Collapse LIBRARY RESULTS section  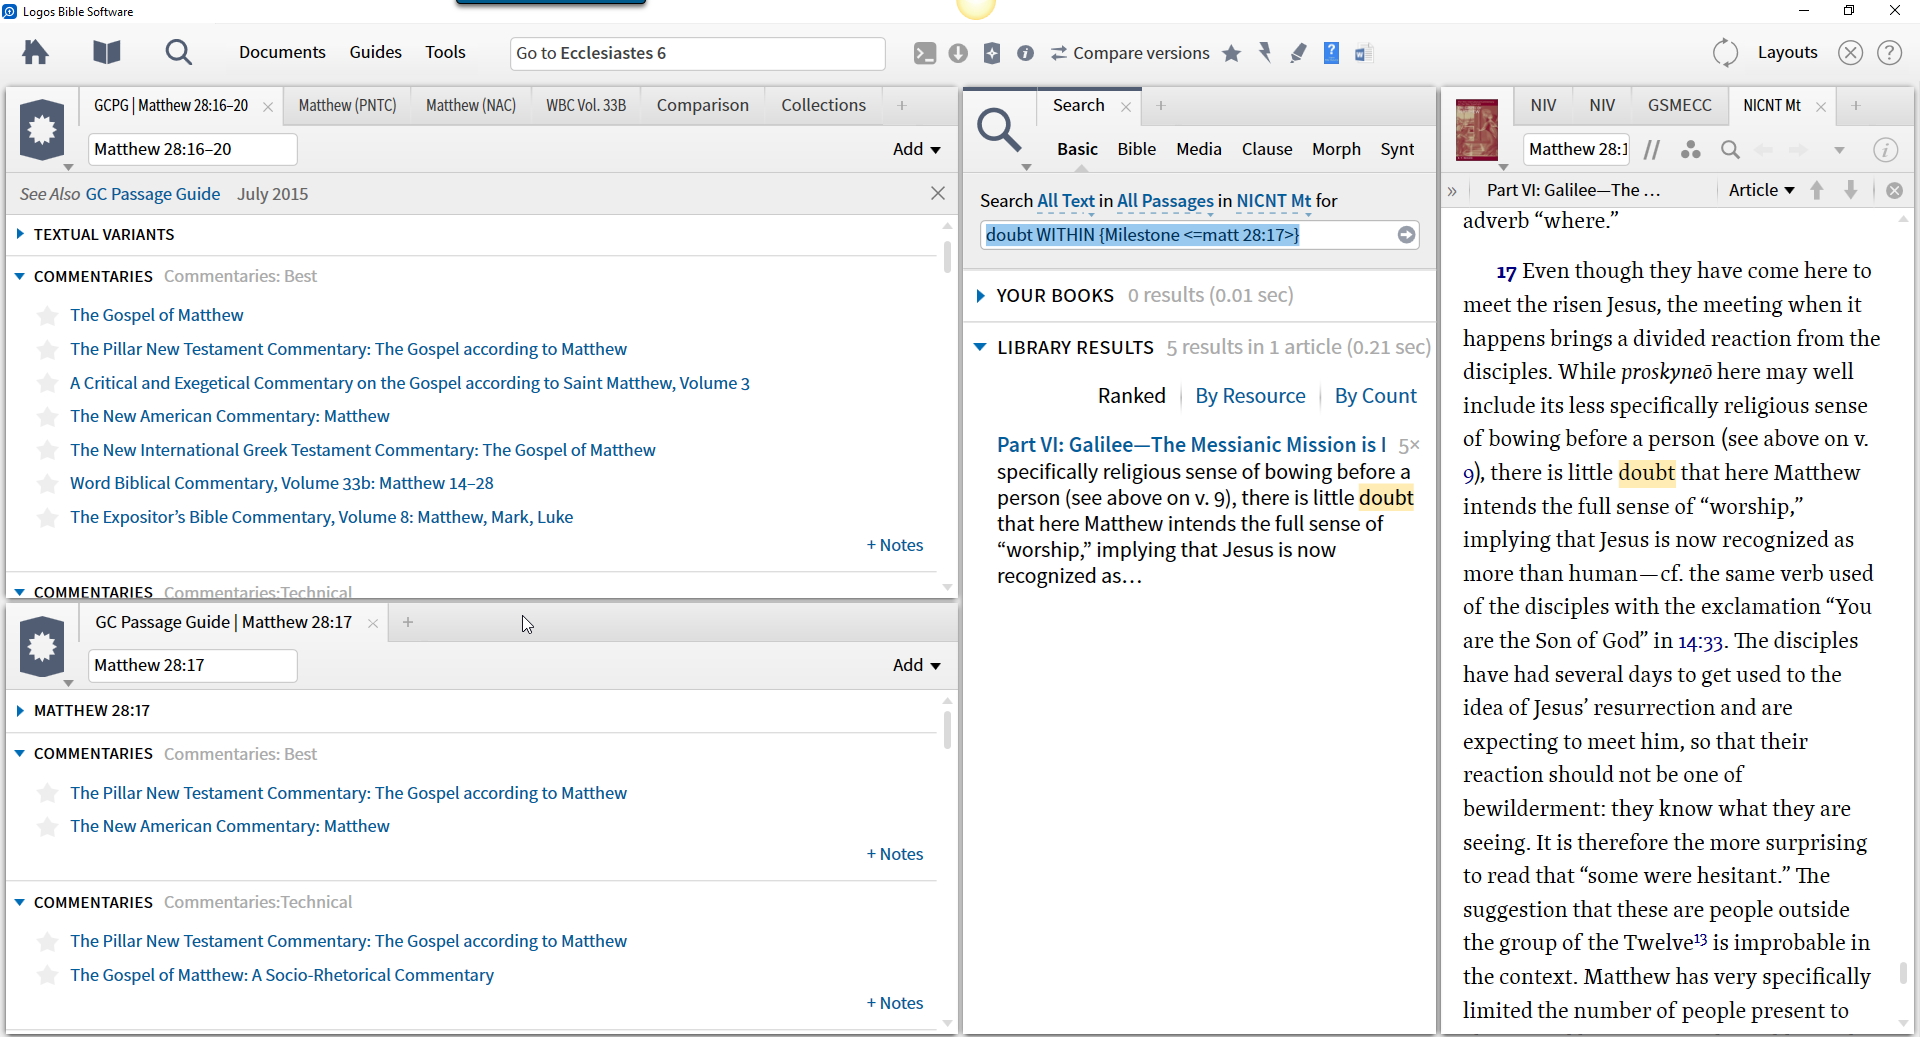pos(980,347)
